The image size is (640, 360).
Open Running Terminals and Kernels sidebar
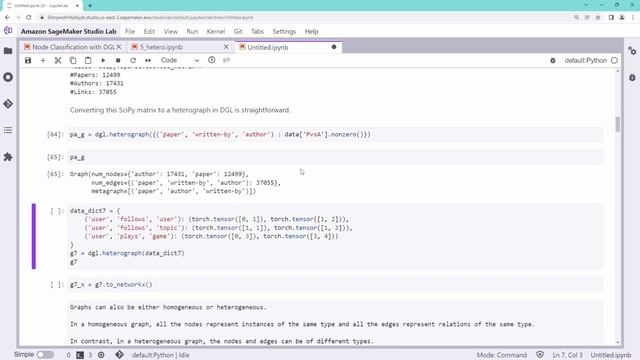8,77
